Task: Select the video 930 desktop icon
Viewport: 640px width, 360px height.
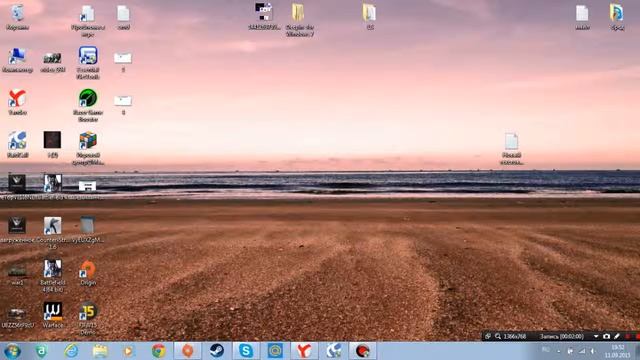Action: 53,62
